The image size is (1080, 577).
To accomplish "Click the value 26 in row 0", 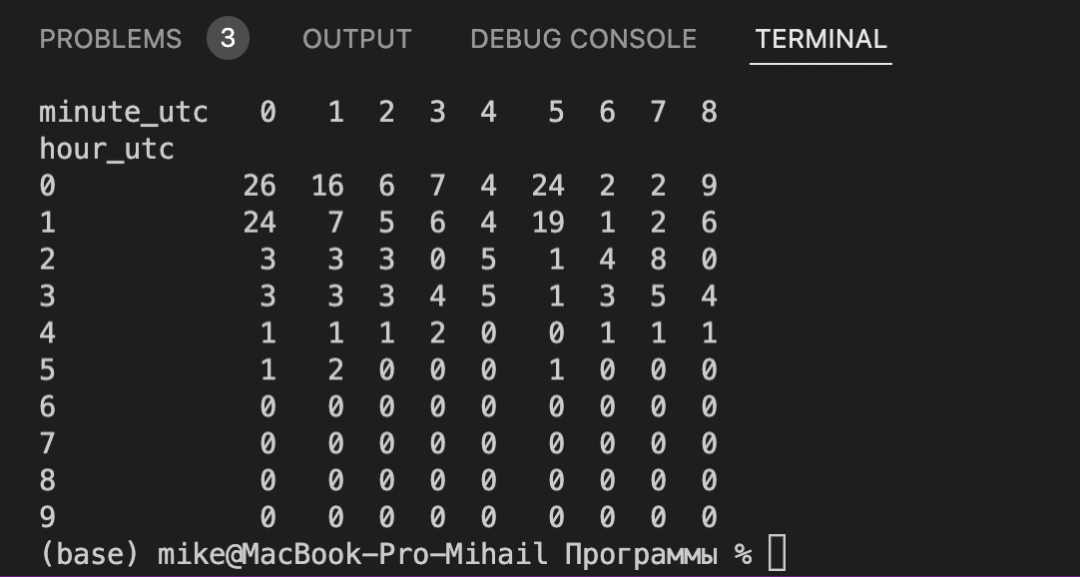I will point(259,186).
